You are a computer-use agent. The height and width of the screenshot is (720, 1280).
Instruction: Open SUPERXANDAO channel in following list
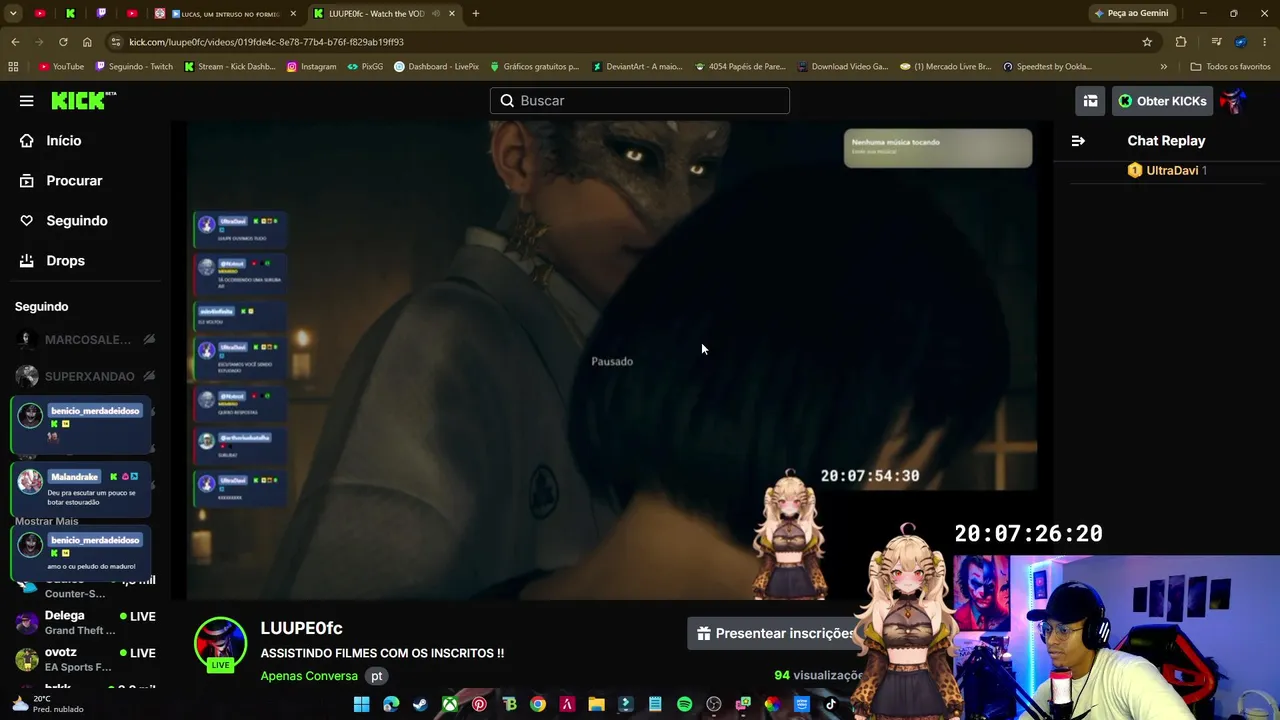coord(86,376)
